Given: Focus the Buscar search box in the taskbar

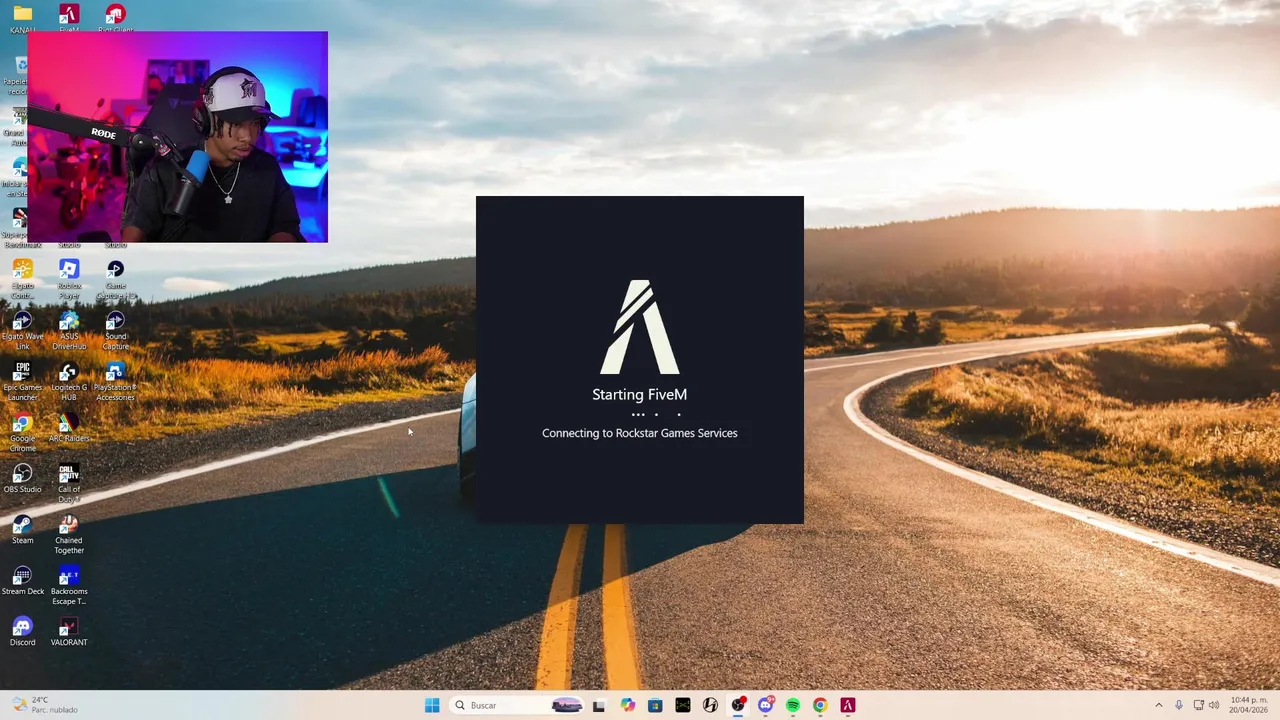Looking at the screenshot, I should (x=516, y=705).
